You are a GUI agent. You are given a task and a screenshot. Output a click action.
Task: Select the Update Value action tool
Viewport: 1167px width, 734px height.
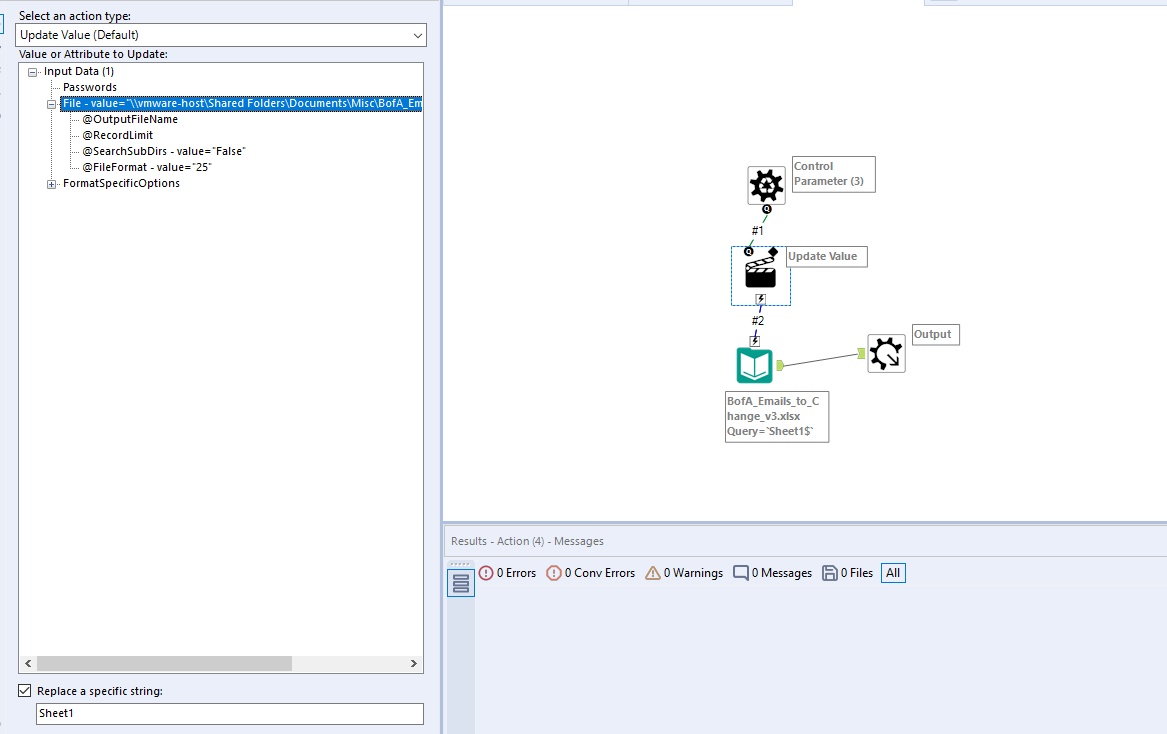pos(760,275)
